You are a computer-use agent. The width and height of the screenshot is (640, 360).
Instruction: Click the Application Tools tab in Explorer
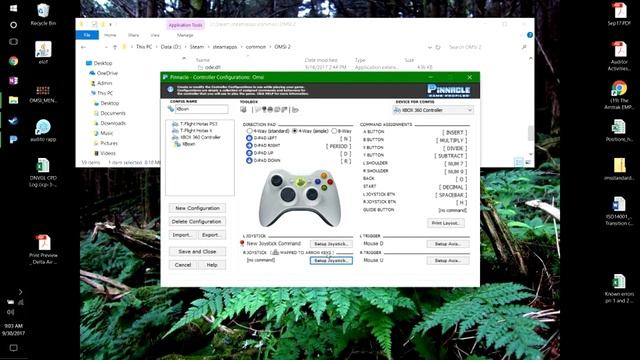185,25
